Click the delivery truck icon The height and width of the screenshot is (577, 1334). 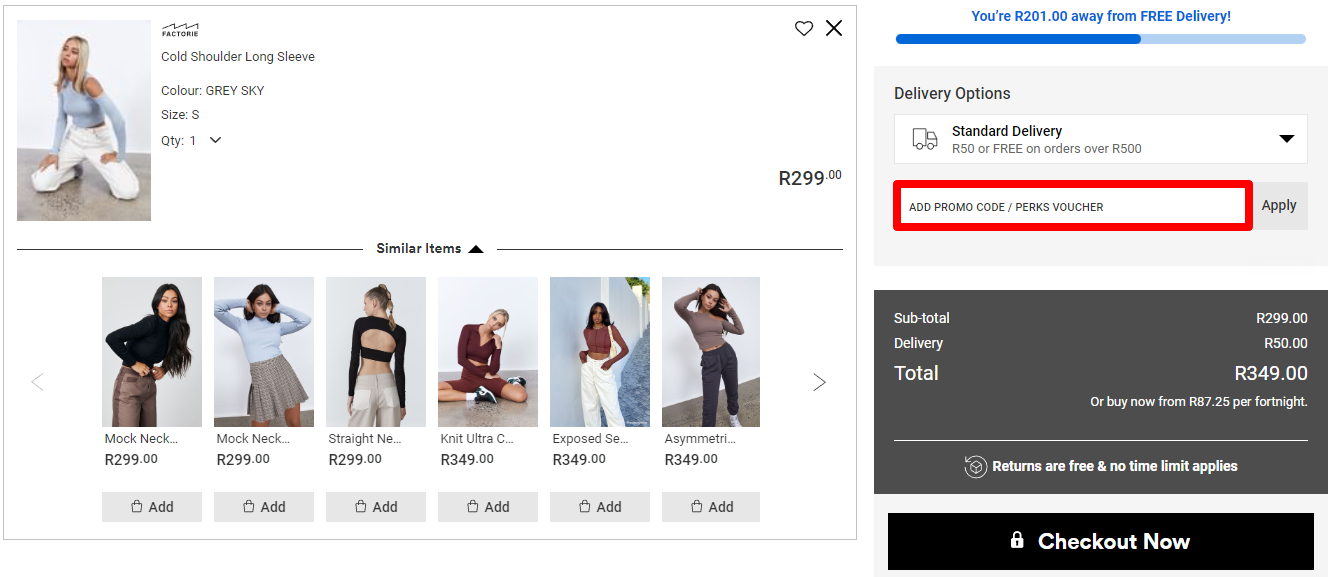[925, 139]
